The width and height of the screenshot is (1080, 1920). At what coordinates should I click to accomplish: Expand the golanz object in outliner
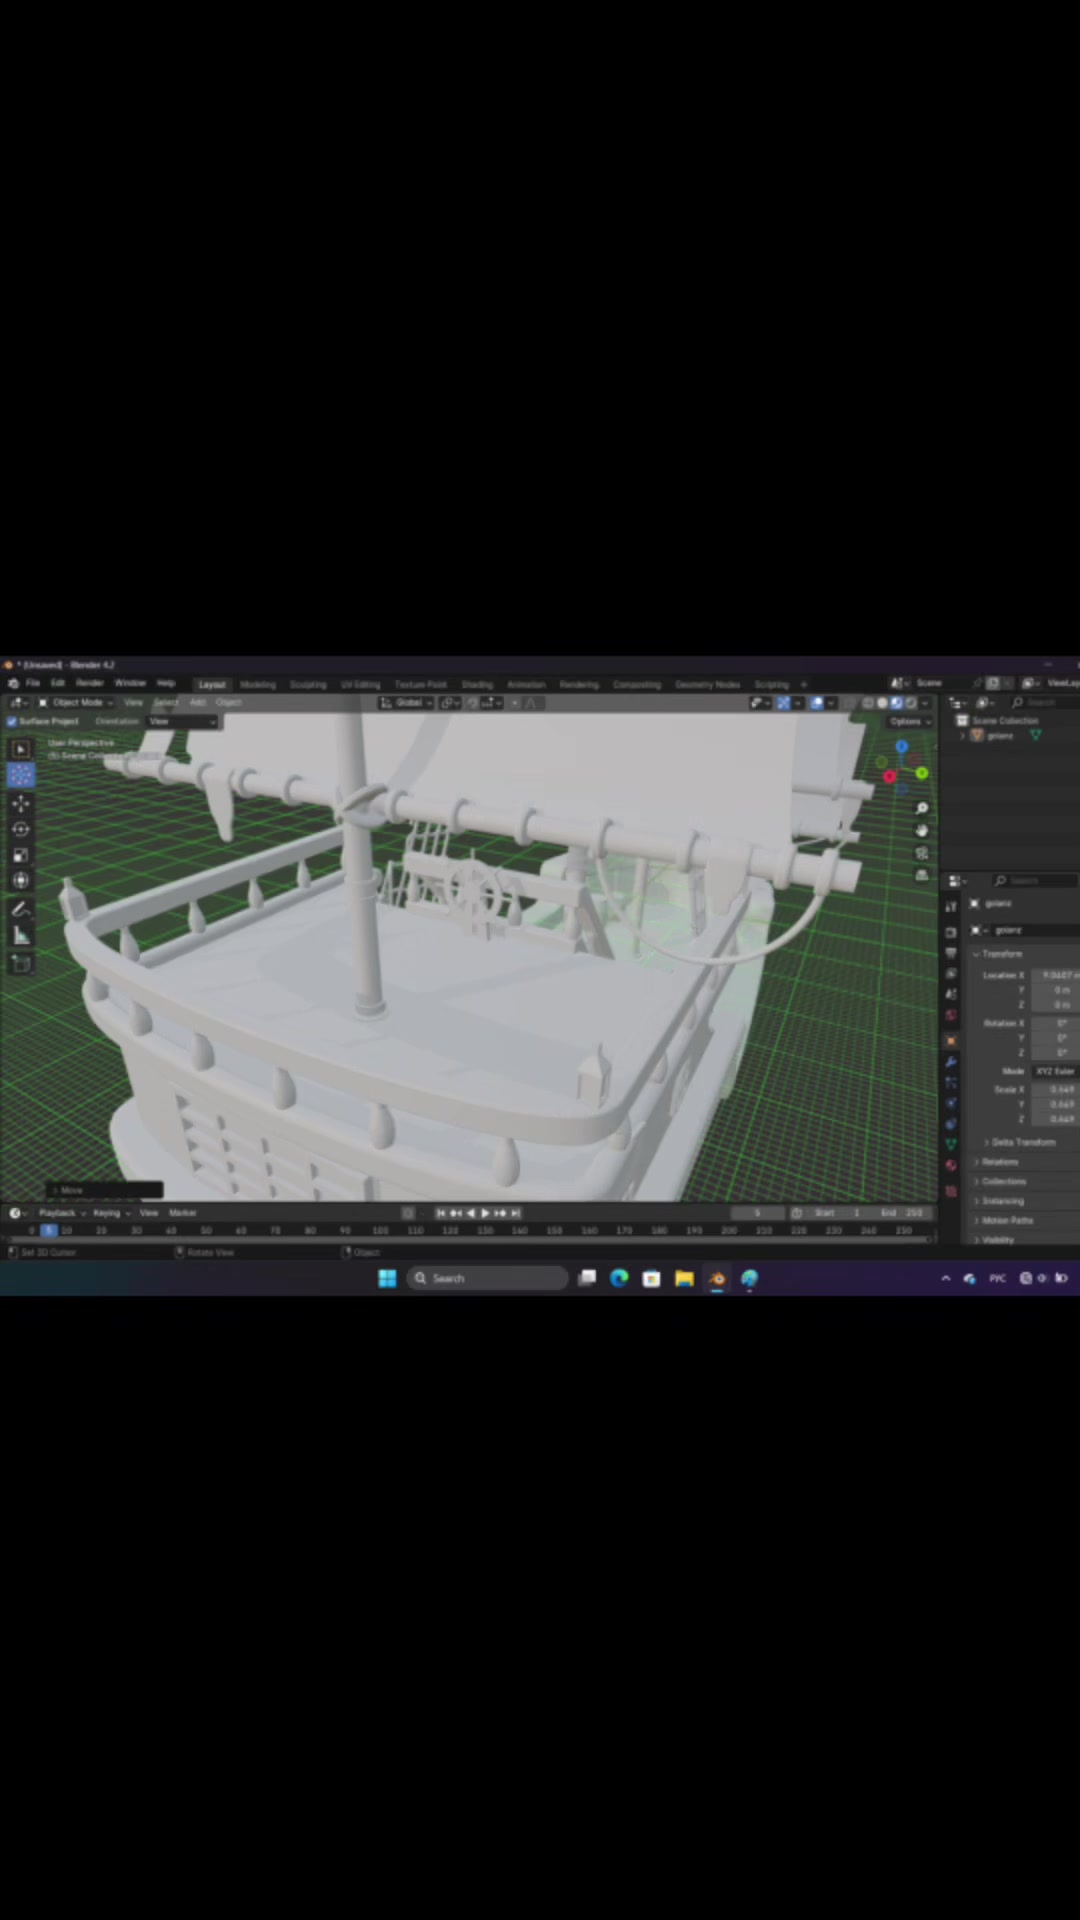pyautogui.click(x=964, y=736)
